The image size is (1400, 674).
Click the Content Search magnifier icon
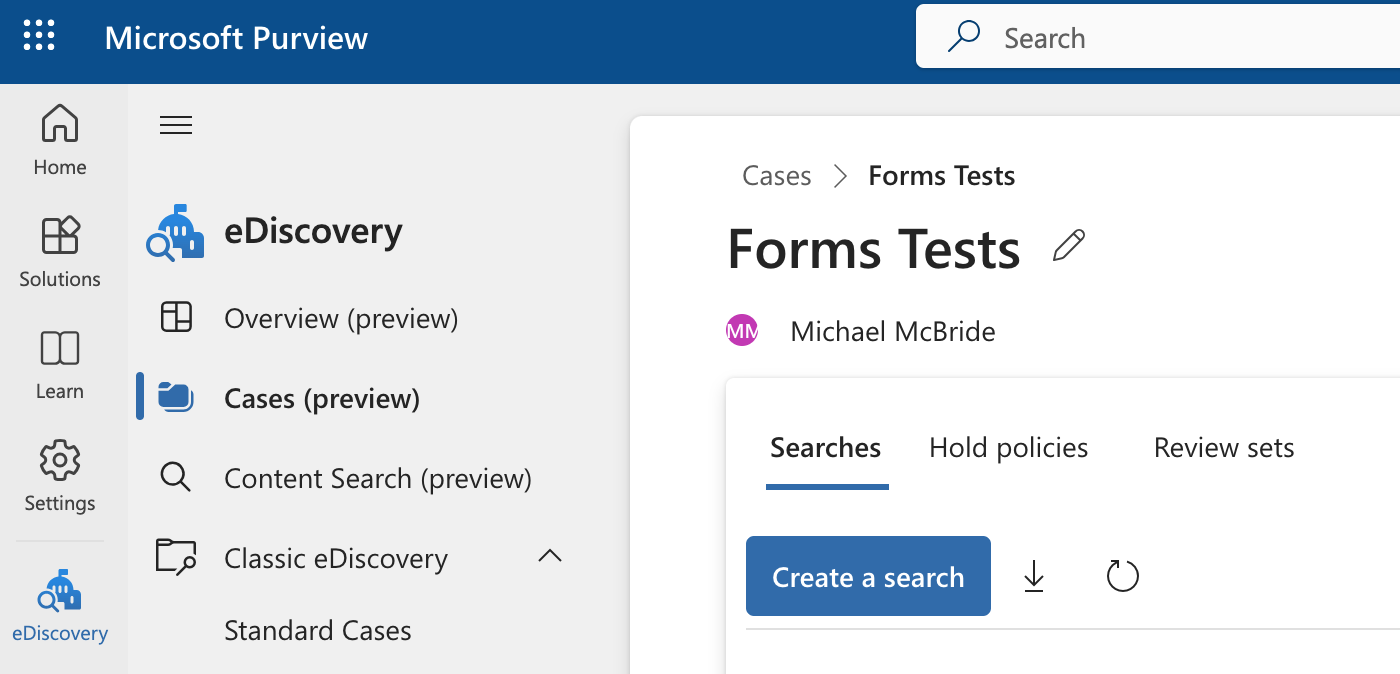click(x=175, y=478)
